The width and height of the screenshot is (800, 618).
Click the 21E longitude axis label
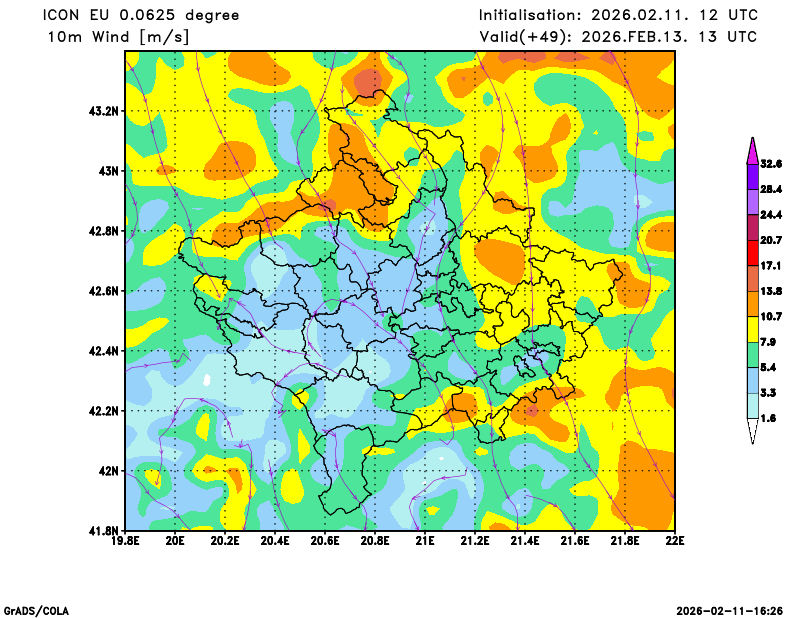425,542
